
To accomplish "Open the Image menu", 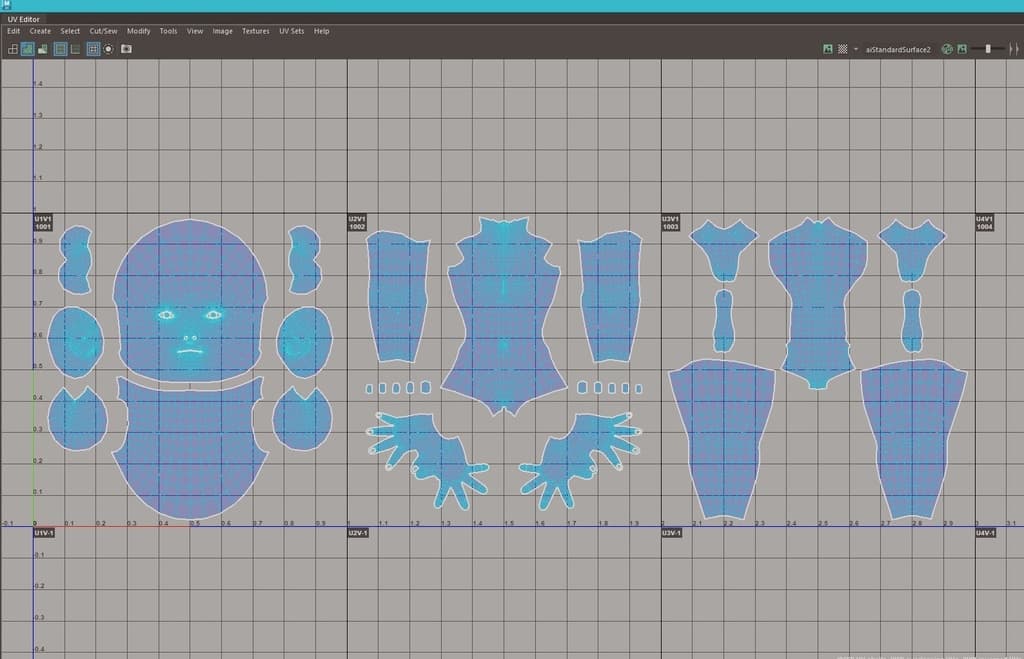I will click(222, 31).
